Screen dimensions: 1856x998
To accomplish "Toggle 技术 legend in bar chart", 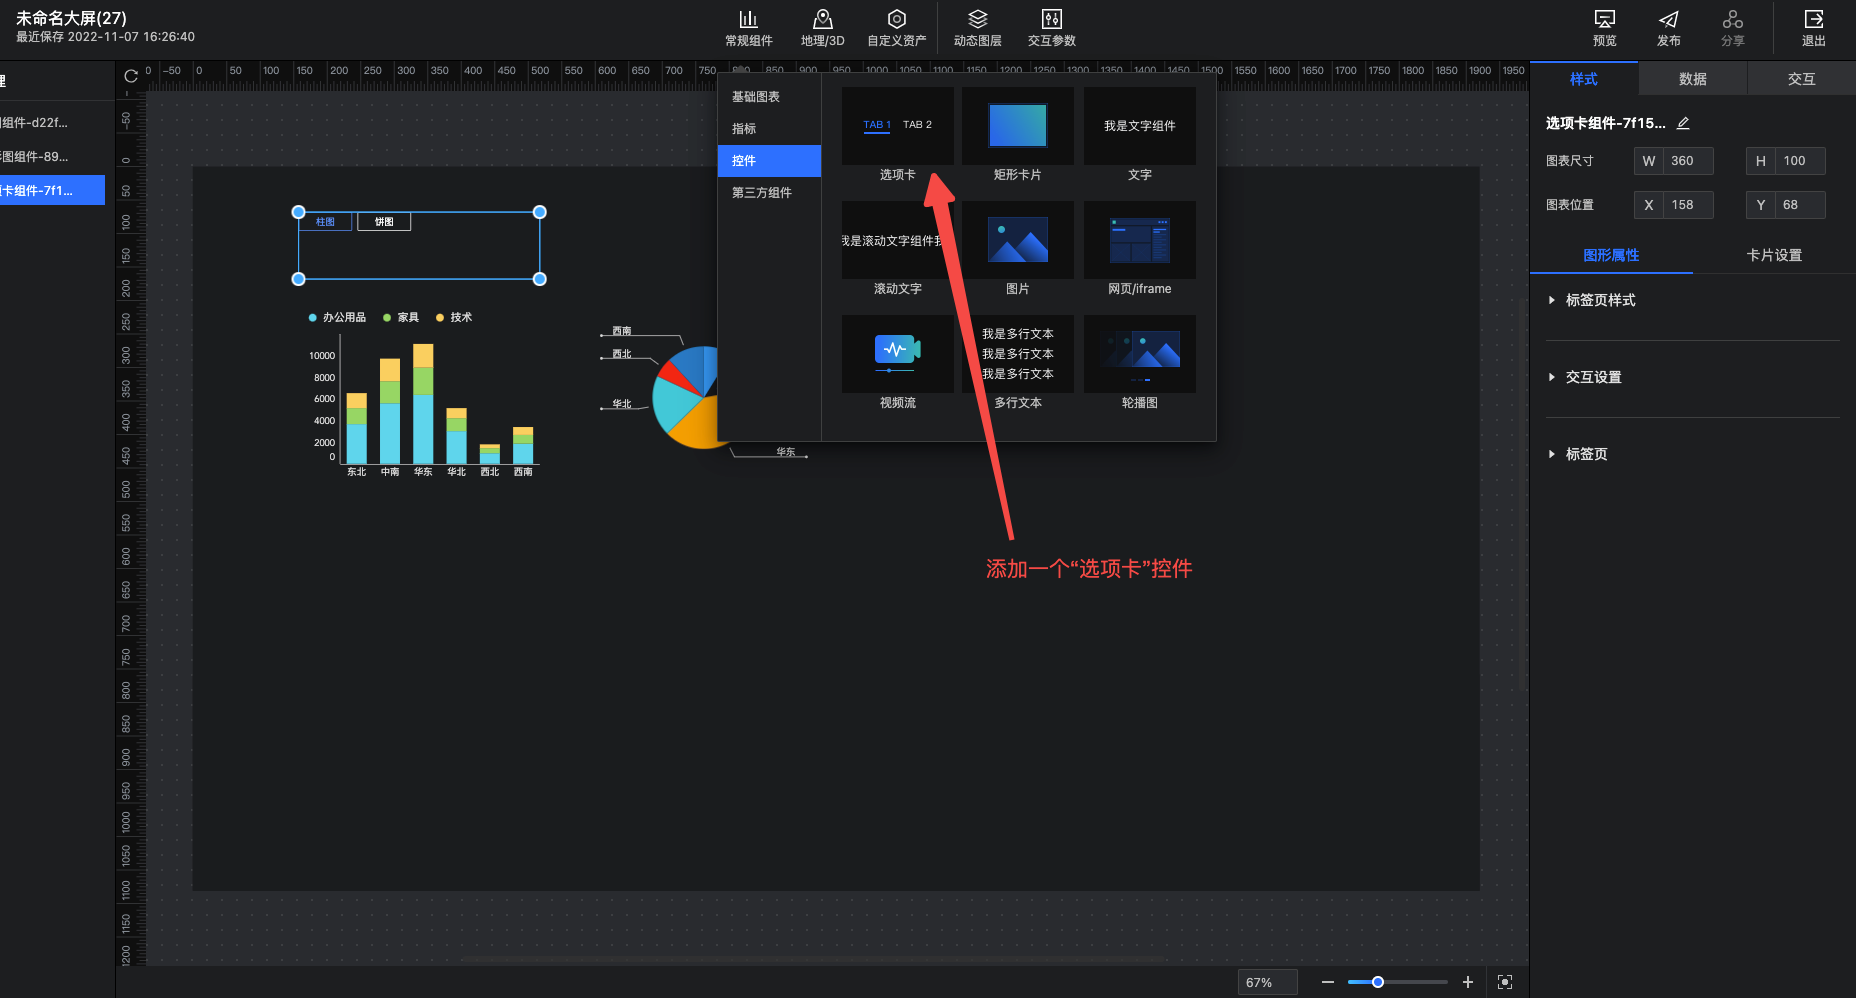I will (454, 317).
